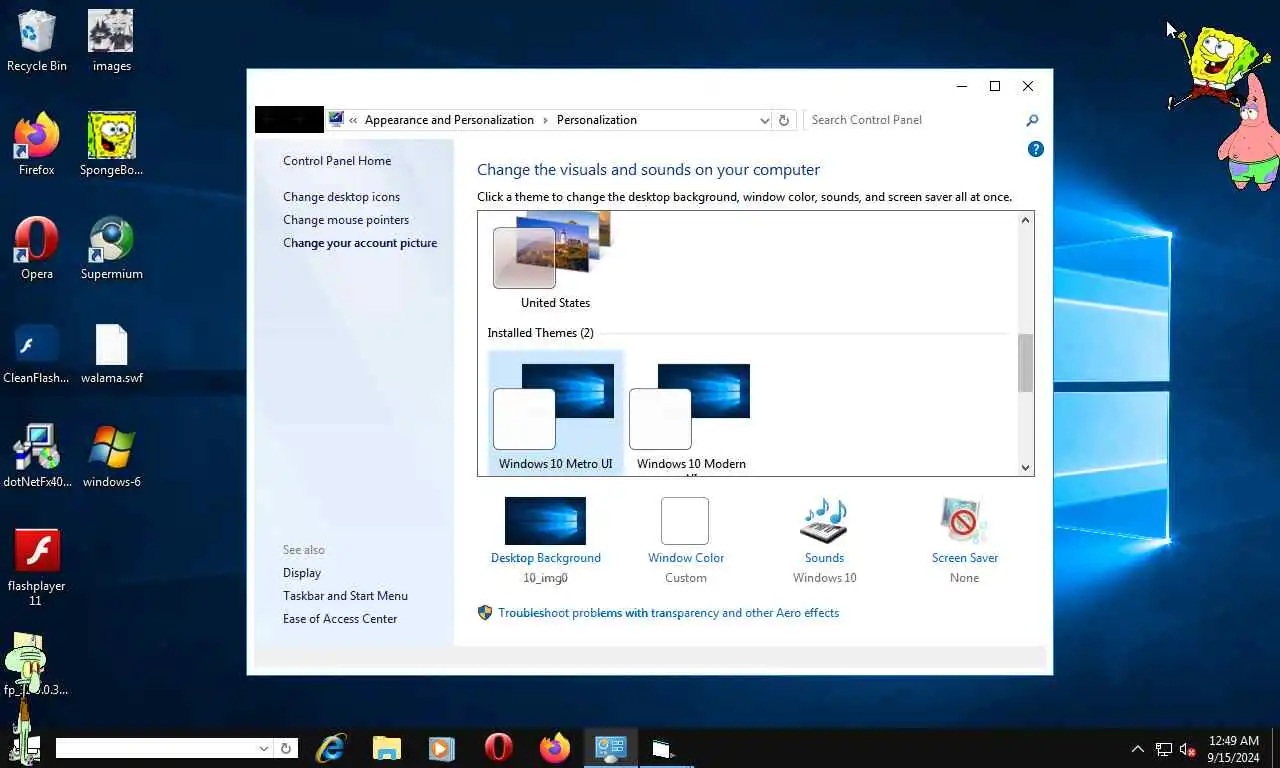Select the windows-6 desktop icon
Screen dimensions: 1280x768
(x=111, y=457)
